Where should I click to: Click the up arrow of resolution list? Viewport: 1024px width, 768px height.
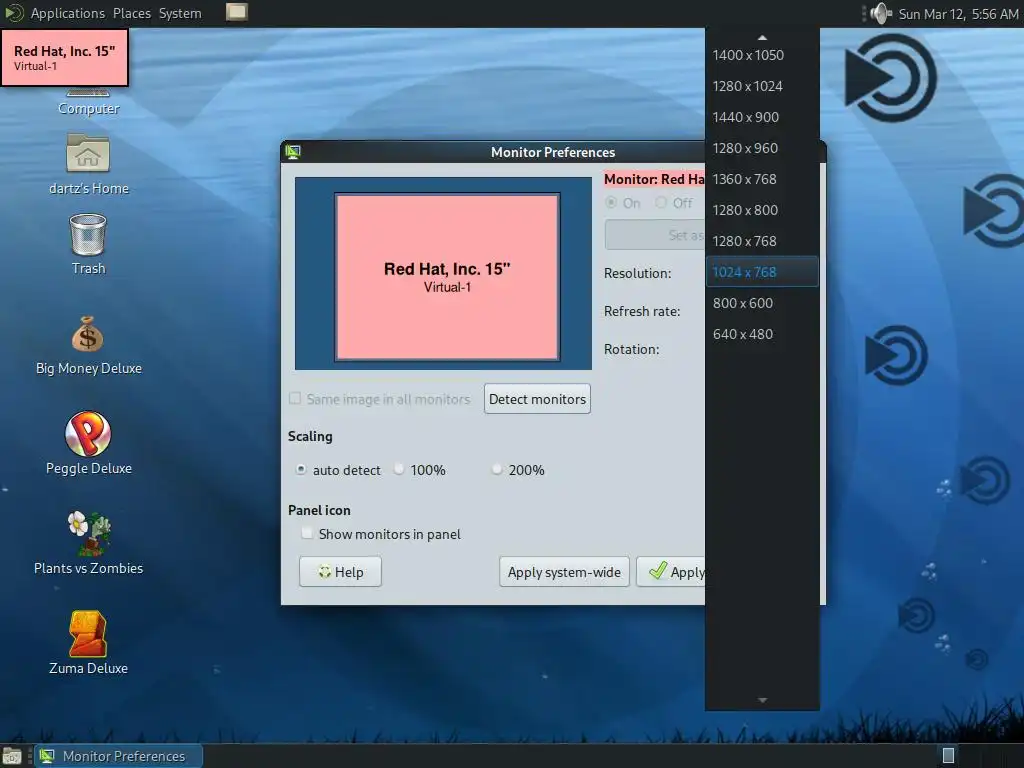click(762, 37)
